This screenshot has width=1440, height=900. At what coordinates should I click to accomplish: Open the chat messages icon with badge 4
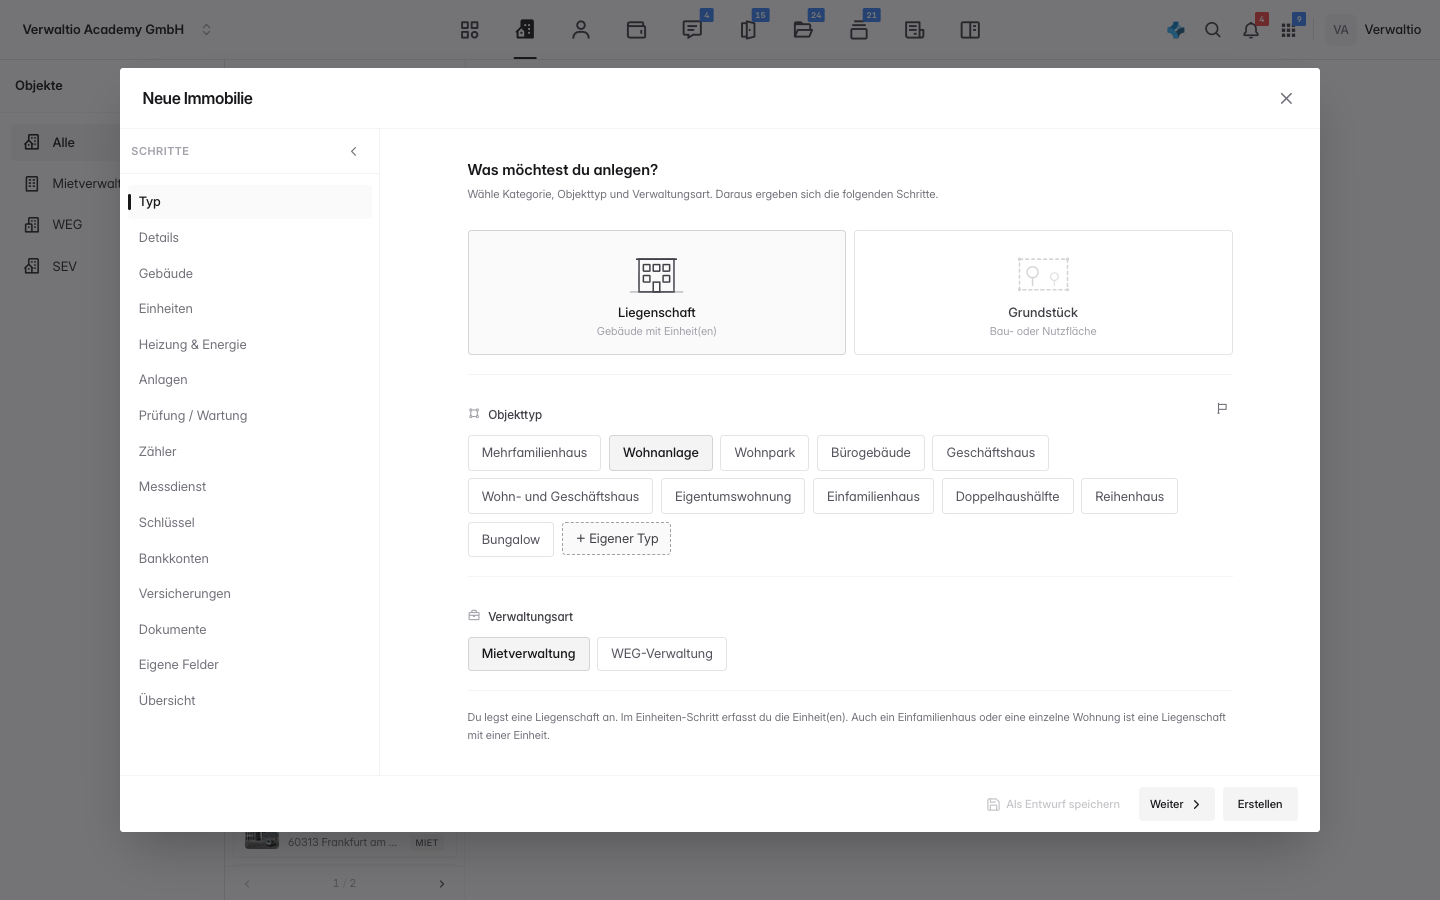coord(692,30)
